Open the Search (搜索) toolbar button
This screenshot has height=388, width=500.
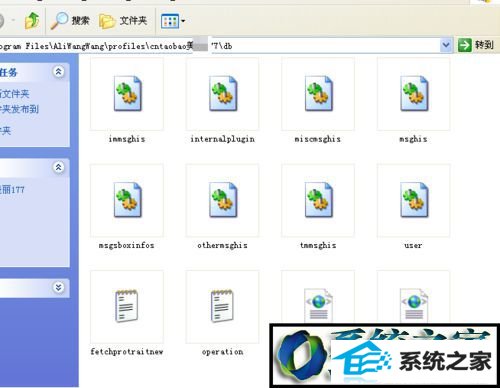point(70,21)
